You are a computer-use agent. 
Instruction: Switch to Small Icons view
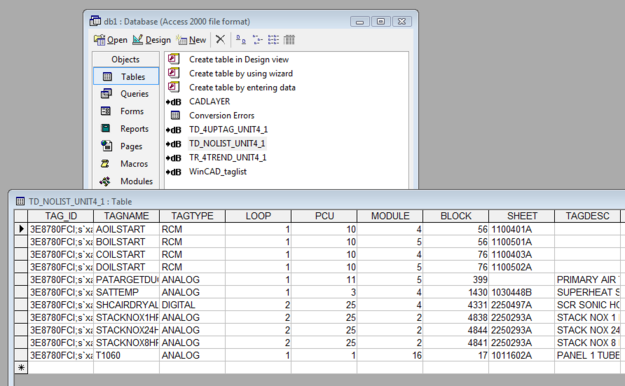click(x=257, y=39)
